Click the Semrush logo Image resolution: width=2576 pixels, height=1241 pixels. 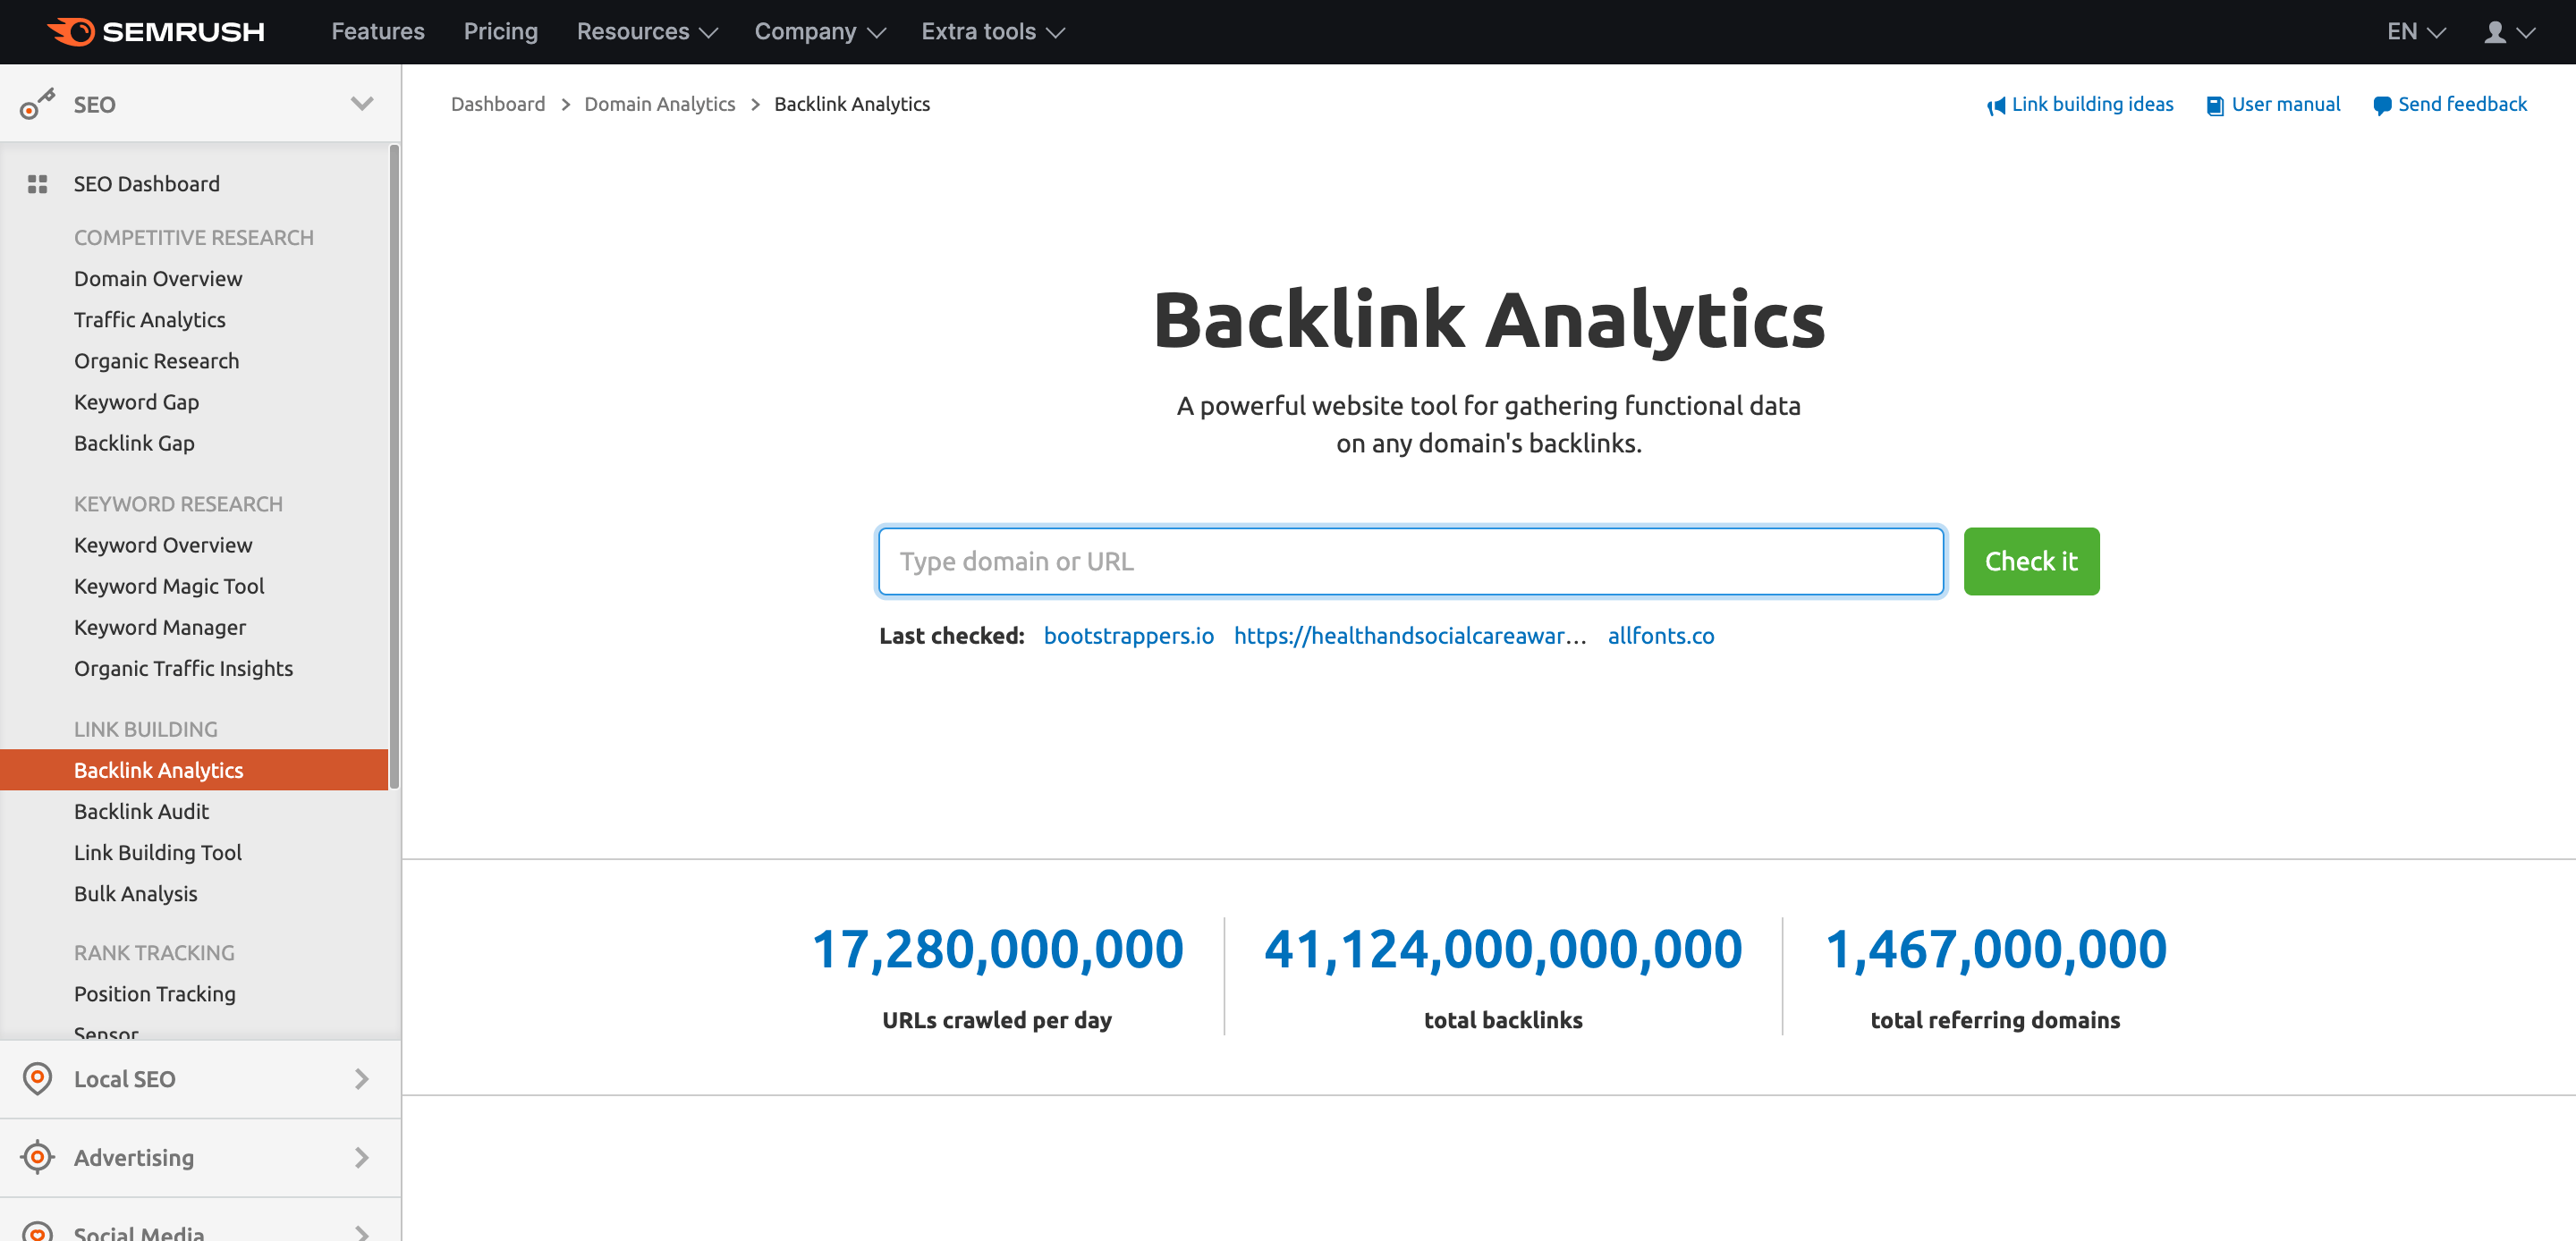point(156,32)
